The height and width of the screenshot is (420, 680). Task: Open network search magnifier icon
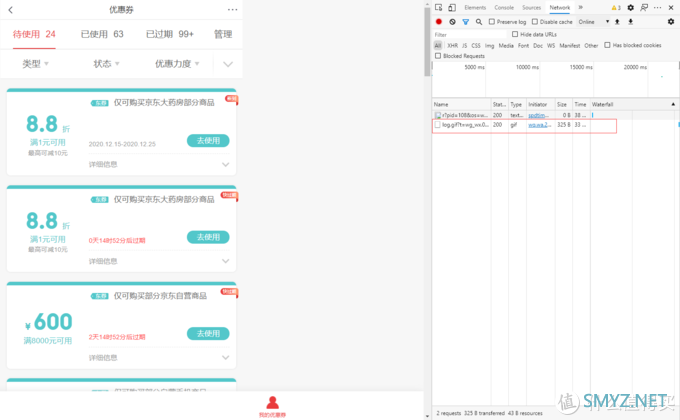[x=479, y=22]
